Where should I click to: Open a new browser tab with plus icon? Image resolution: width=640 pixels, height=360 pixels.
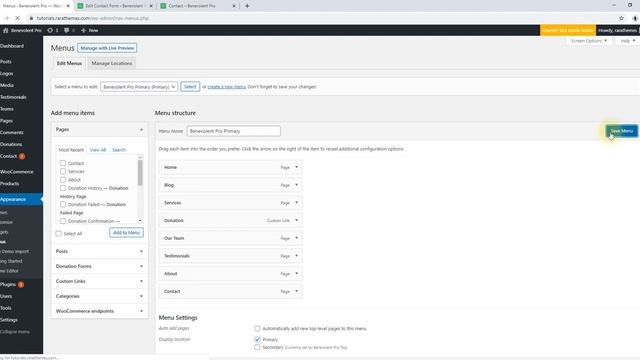[x=247, y=6]
